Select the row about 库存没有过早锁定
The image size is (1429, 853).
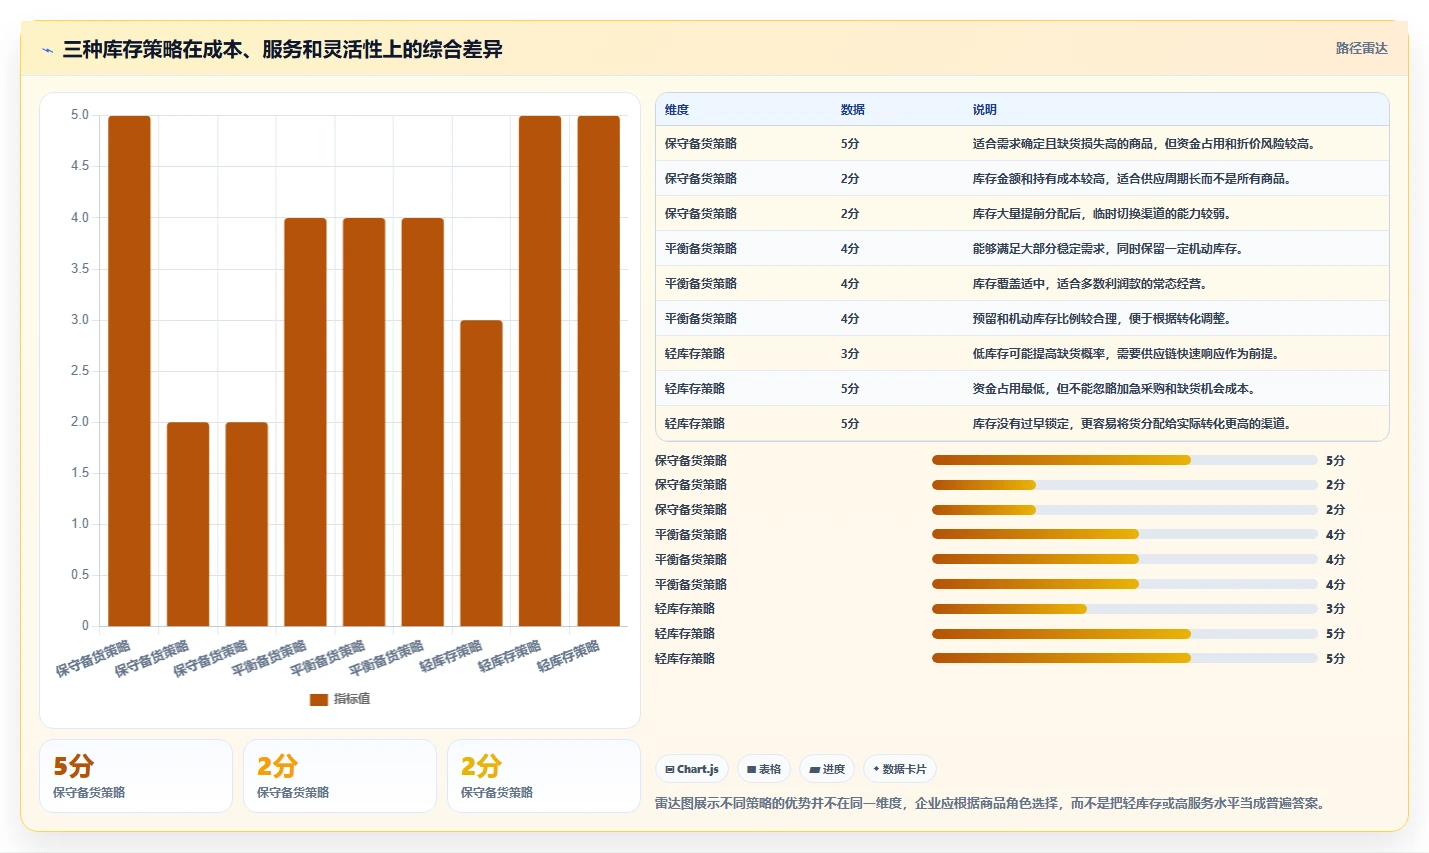tap(1022, 424)
